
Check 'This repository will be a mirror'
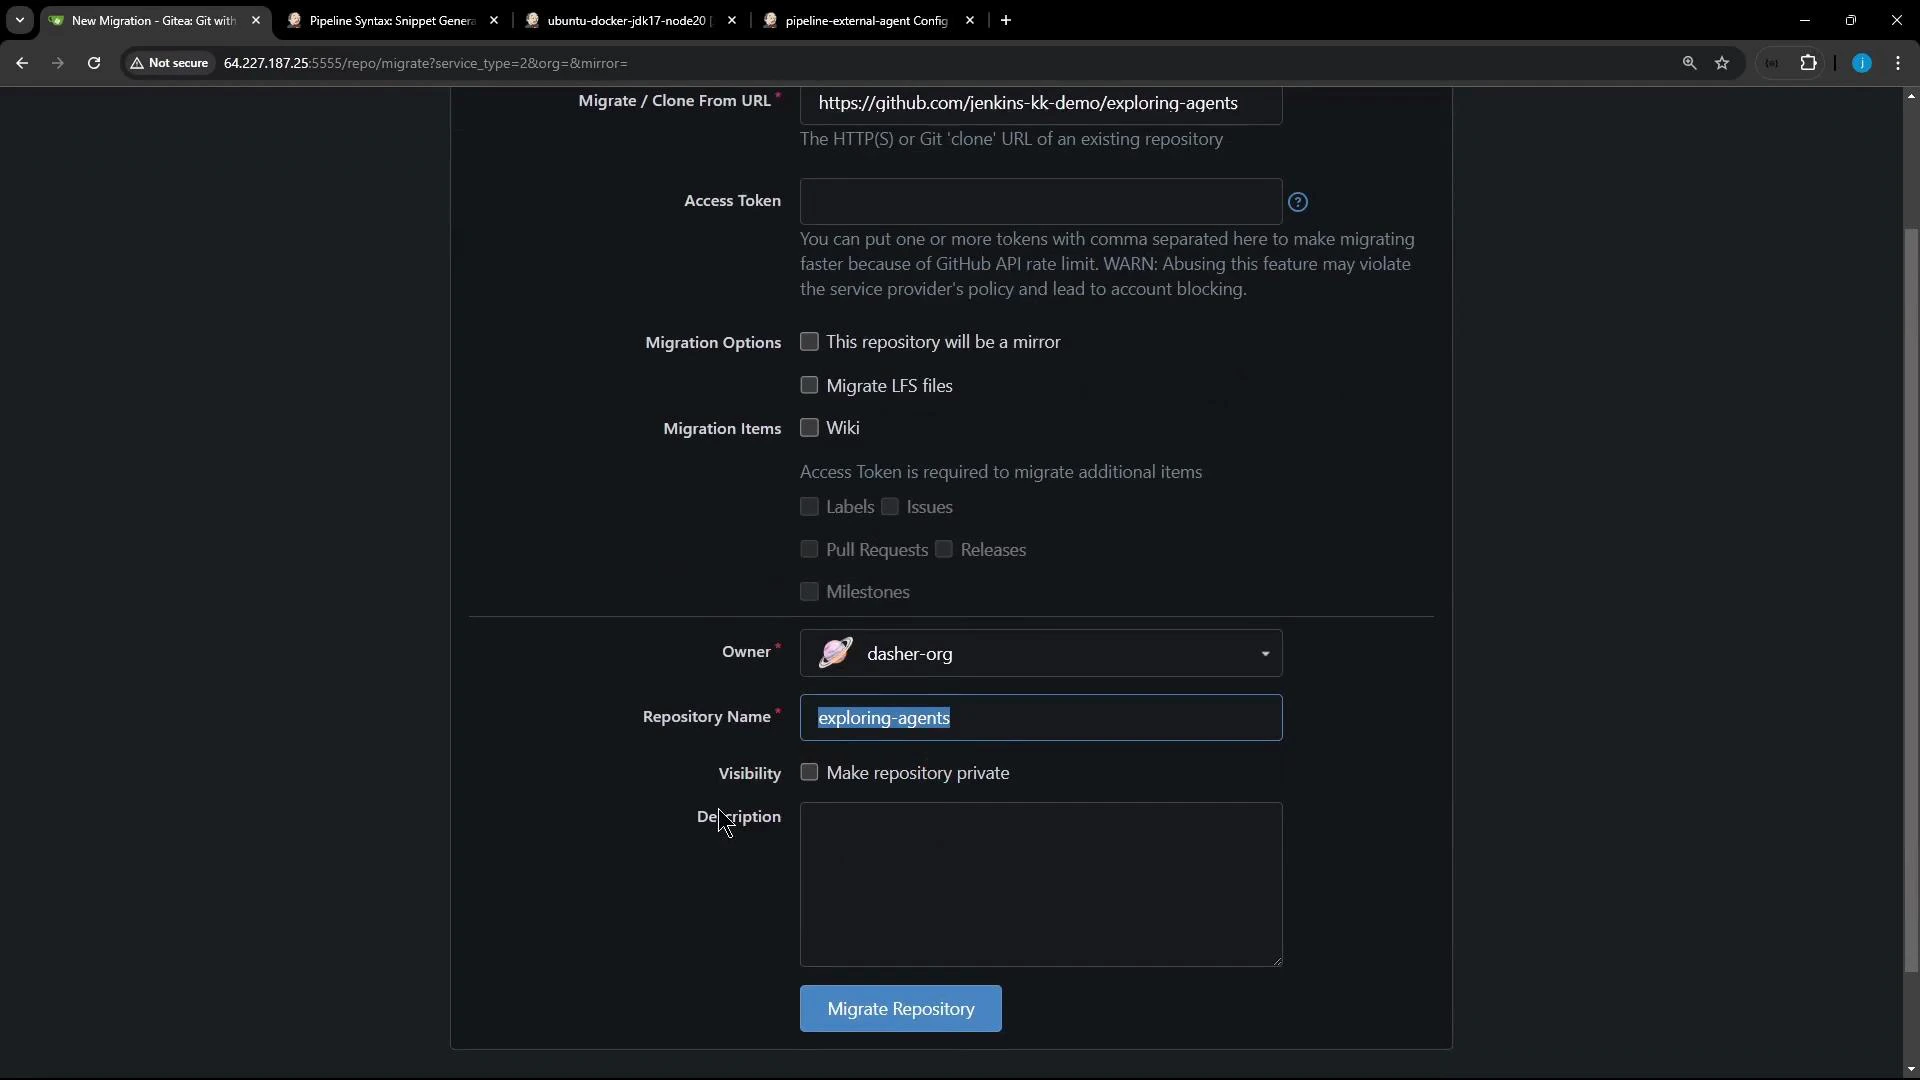pos(809,341)
